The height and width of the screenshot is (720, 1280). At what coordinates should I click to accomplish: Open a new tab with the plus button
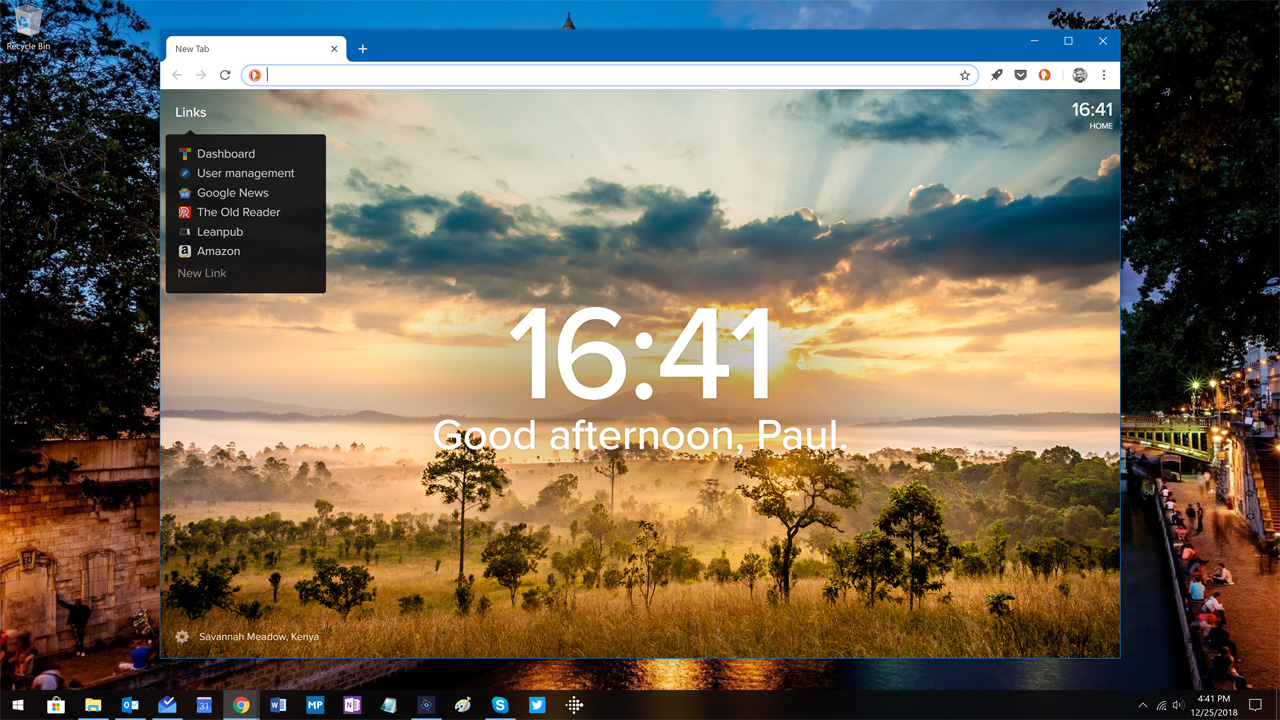[363, 49]
